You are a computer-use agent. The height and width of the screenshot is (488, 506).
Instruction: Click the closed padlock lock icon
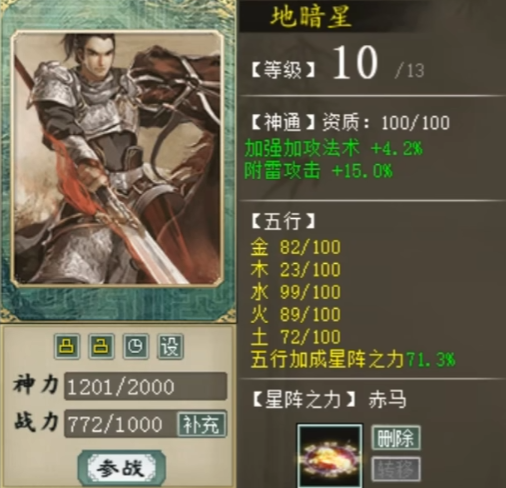click(67, 346)
